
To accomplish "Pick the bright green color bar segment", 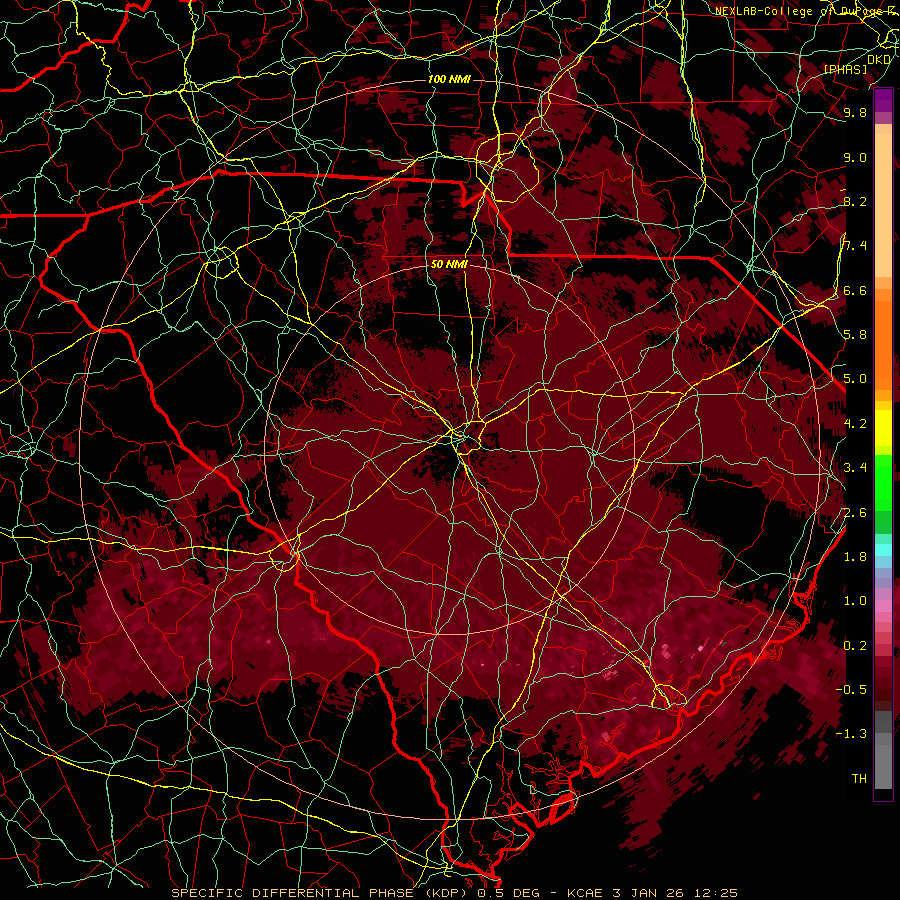I will (883, 482).
